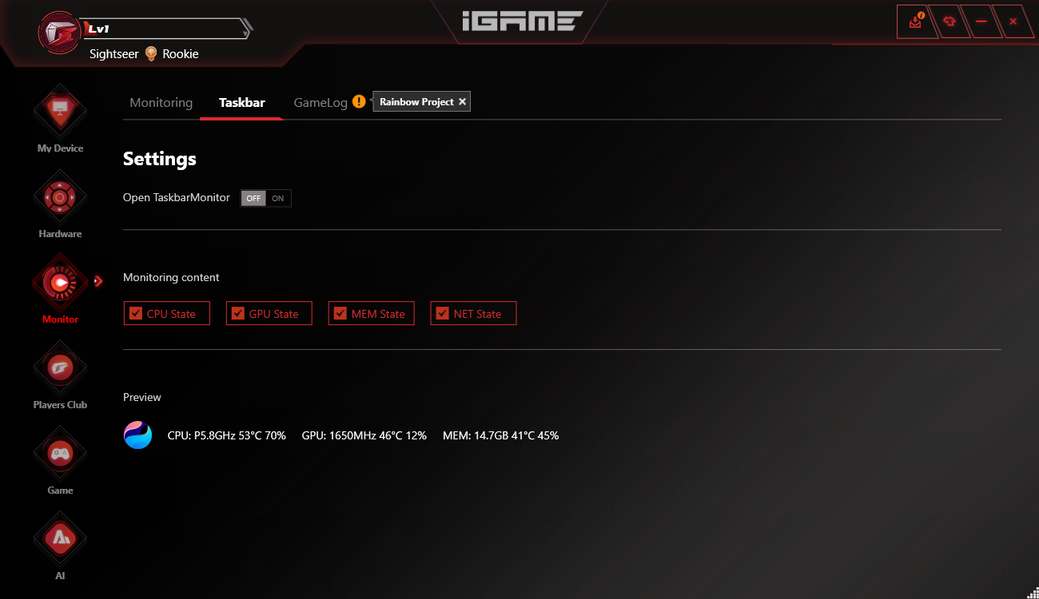Image resolution: width=1039 pixels, height=599 pixels.
Task: Click the settings gear icon in title bar
Action: tap(950, 22)
